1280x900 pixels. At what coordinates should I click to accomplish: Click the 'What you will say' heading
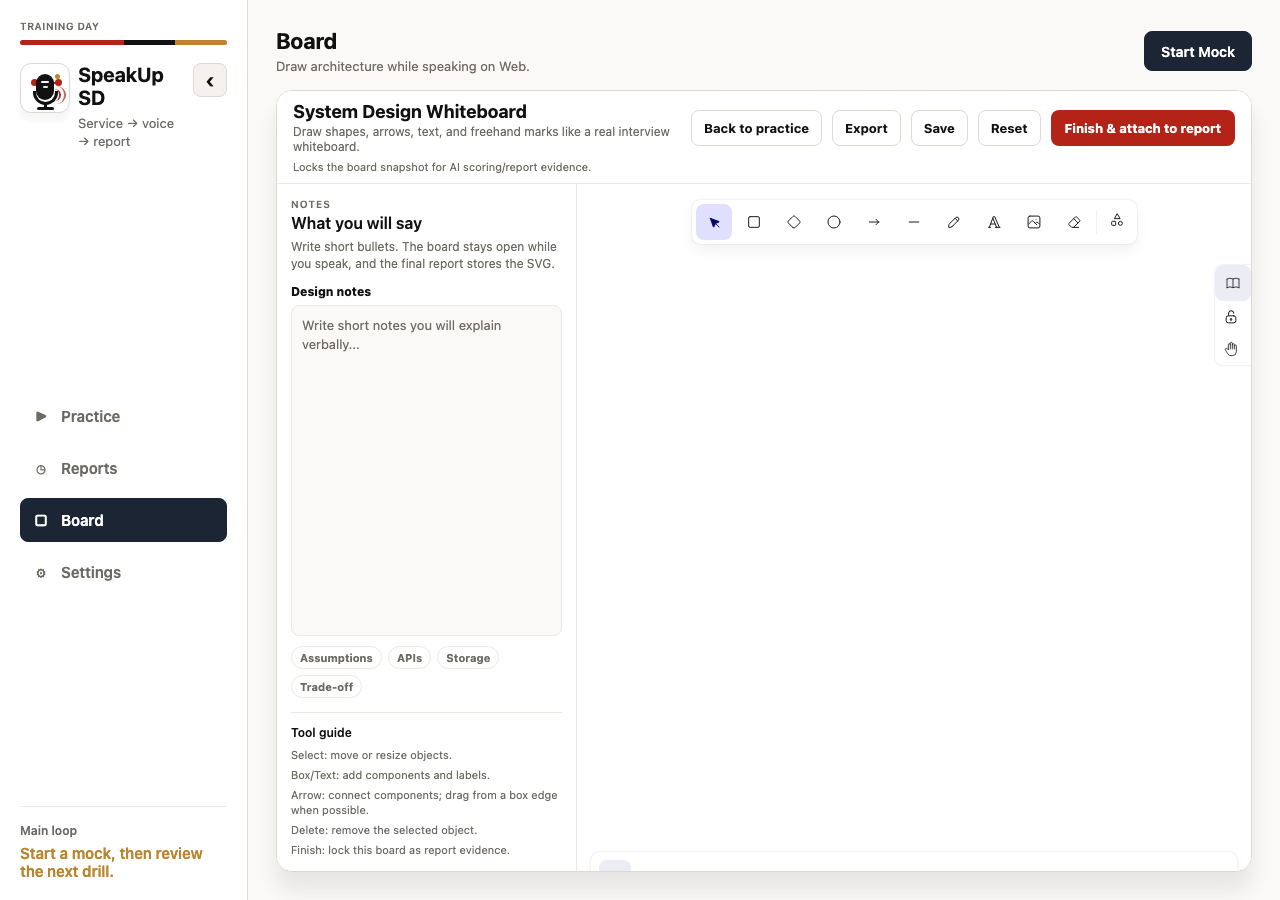[356, 223]
